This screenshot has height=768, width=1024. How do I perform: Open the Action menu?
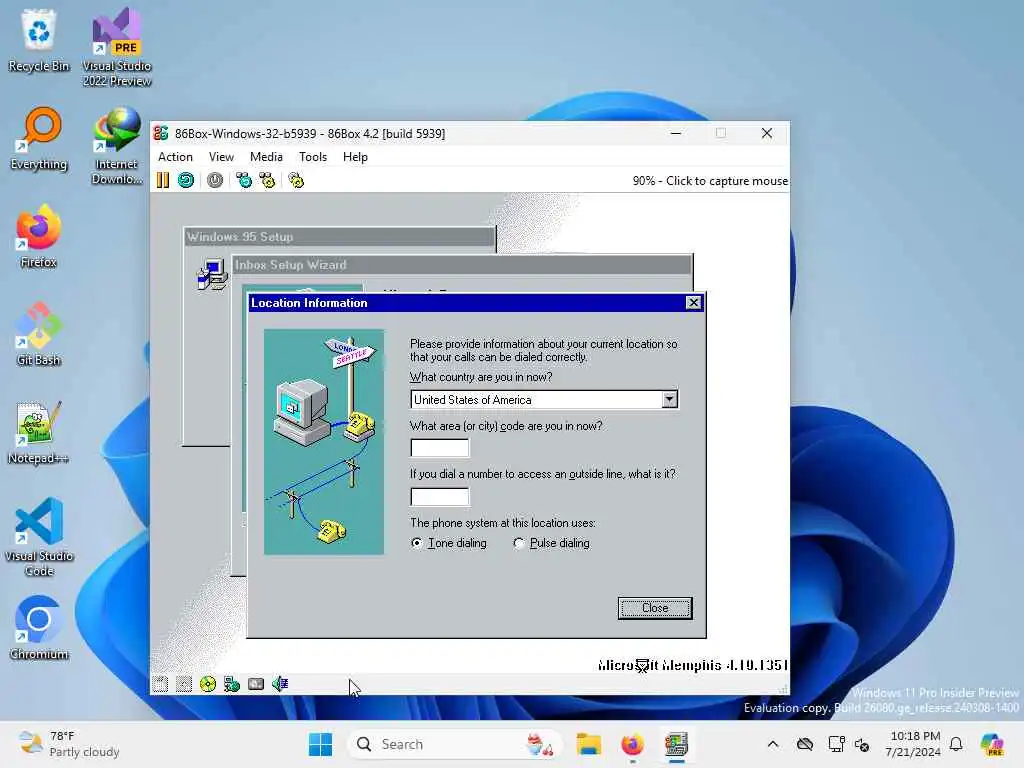(x=176, y=157)
